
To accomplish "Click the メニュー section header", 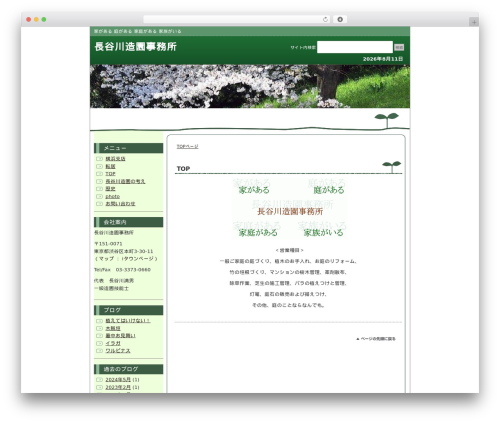I will point(129,148).
